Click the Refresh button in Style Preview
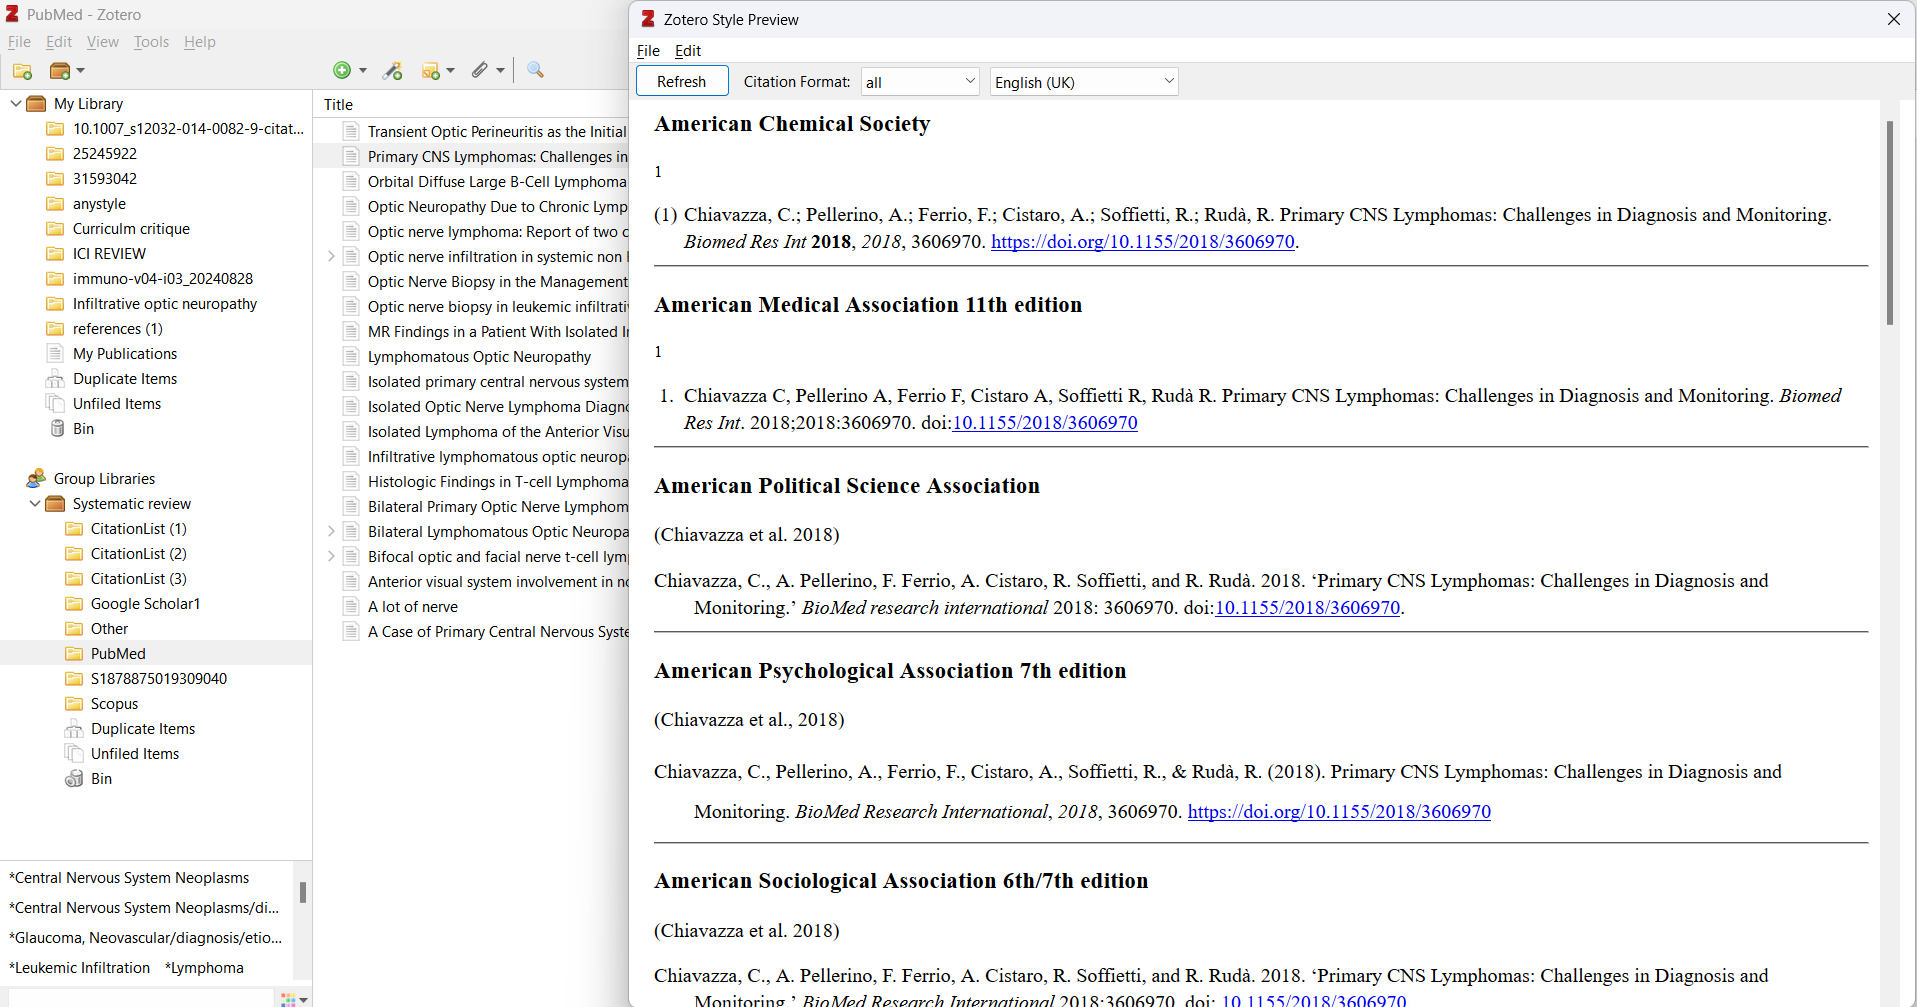This screenshot has height=1007, width=1917. (682, 82)
